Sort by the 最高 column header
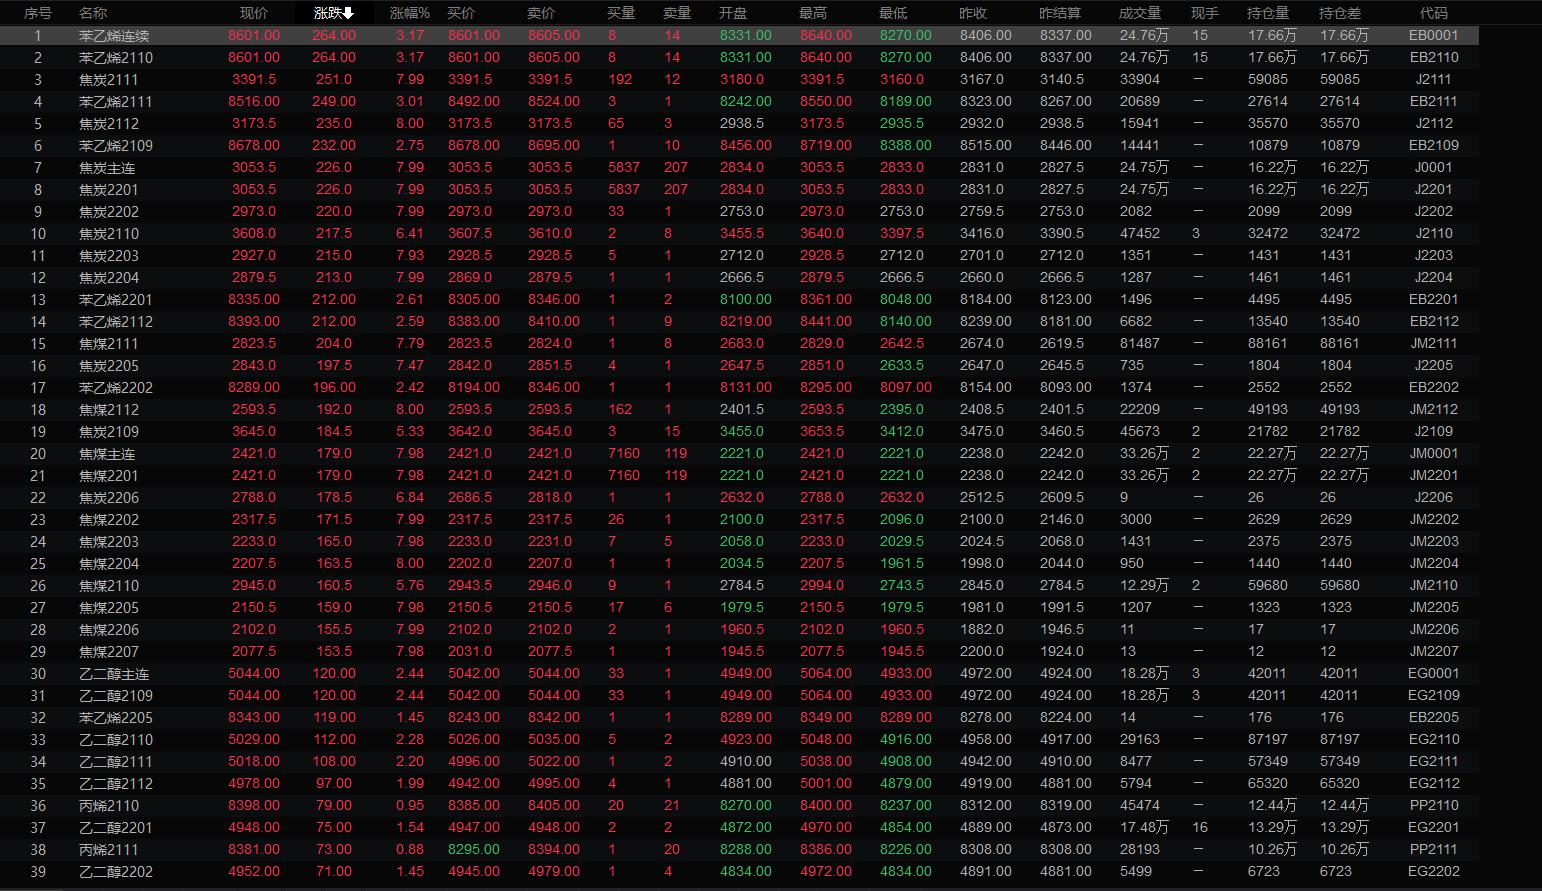 [x=813, y=13]
